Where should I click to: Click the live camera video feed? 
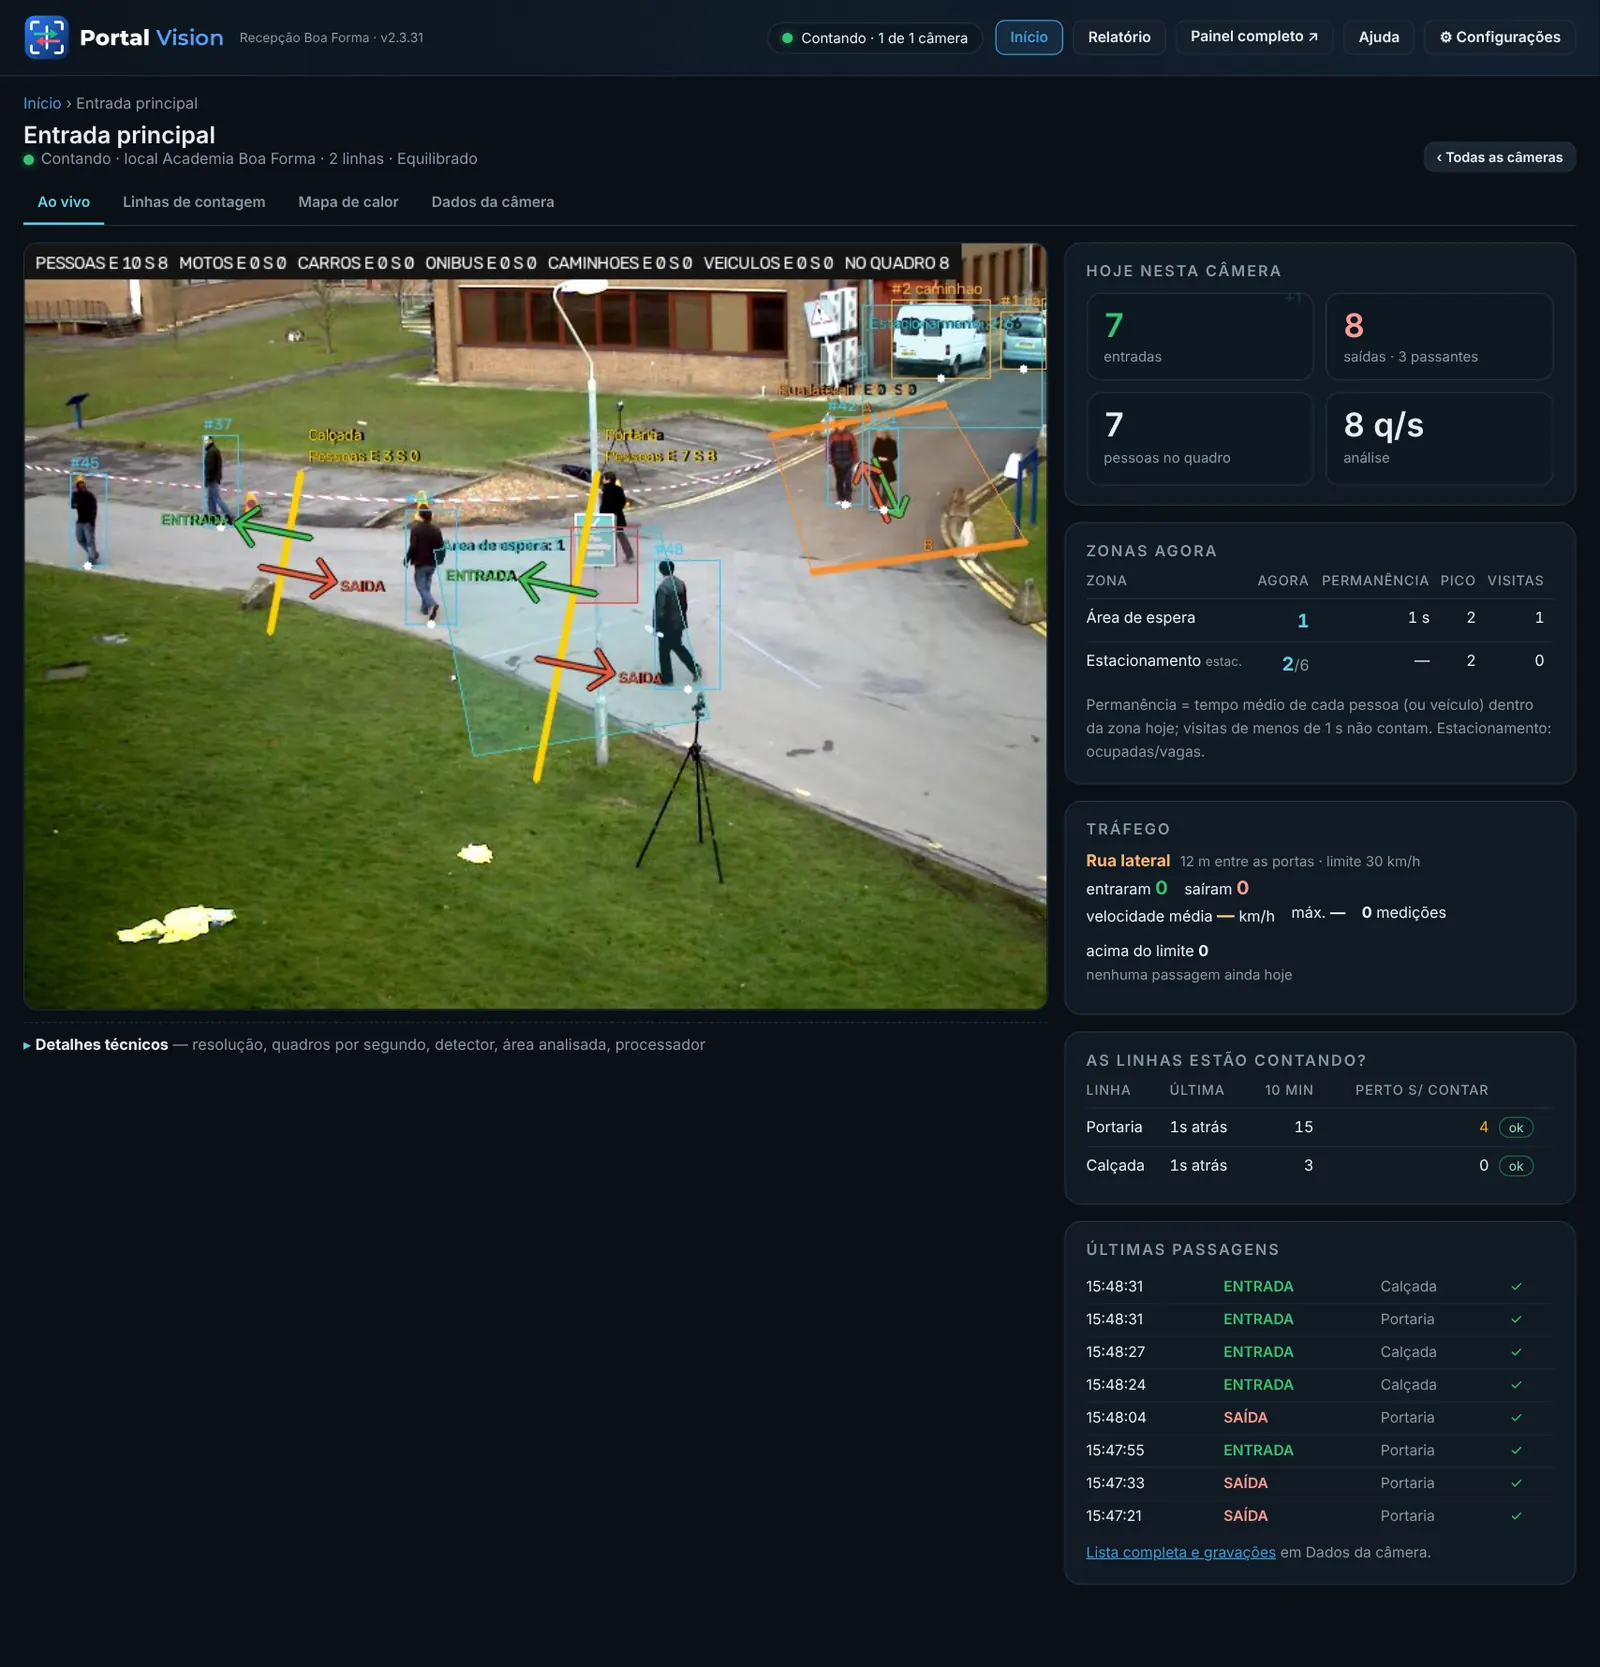[x=535, y=626]
